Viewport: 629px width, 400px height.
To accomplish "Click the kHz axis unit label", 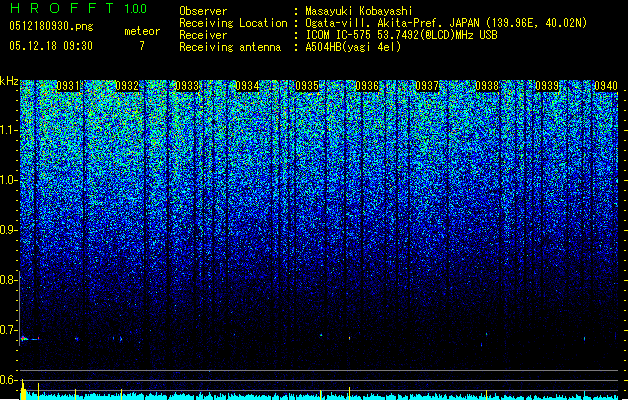I will coord(9,81).
